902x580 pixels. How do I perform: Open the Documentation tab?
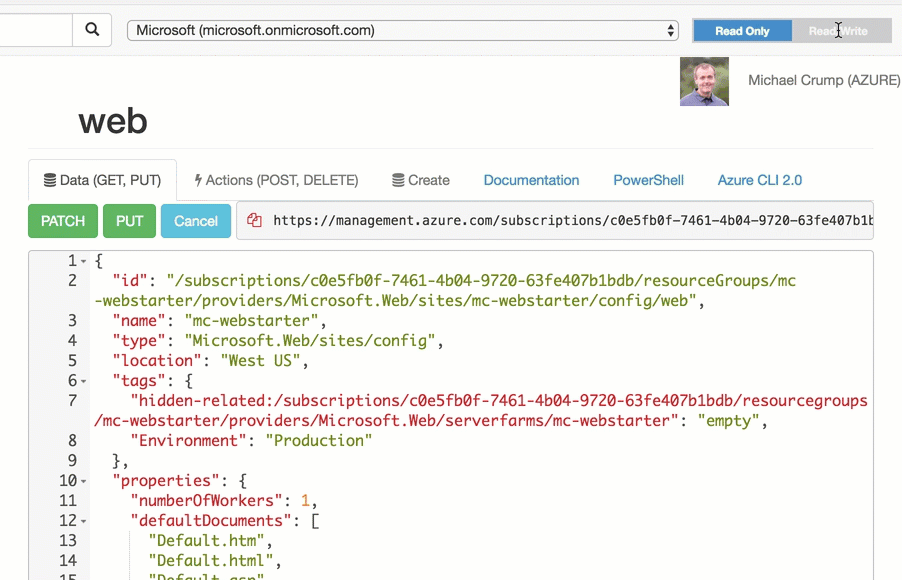(531, 180)
